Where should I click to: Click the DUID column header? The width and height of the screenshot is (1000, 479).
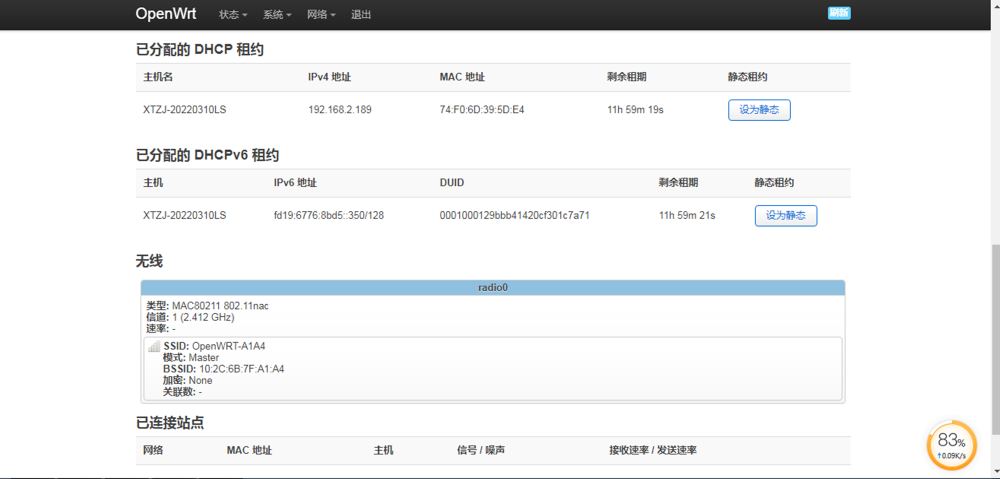click(452, 183)
